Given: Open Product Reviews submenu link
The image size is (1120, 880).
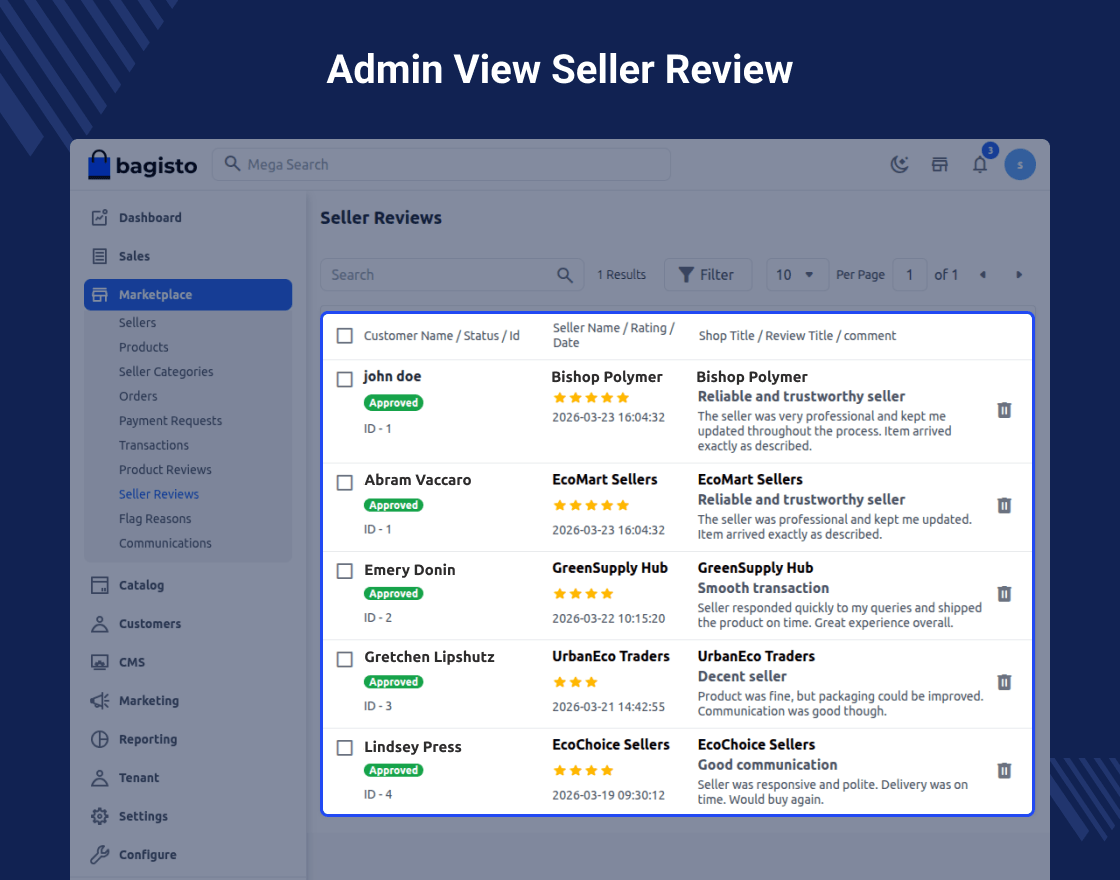Looking at the screenshot, I should pyautogui.click(x=165, y=470).
